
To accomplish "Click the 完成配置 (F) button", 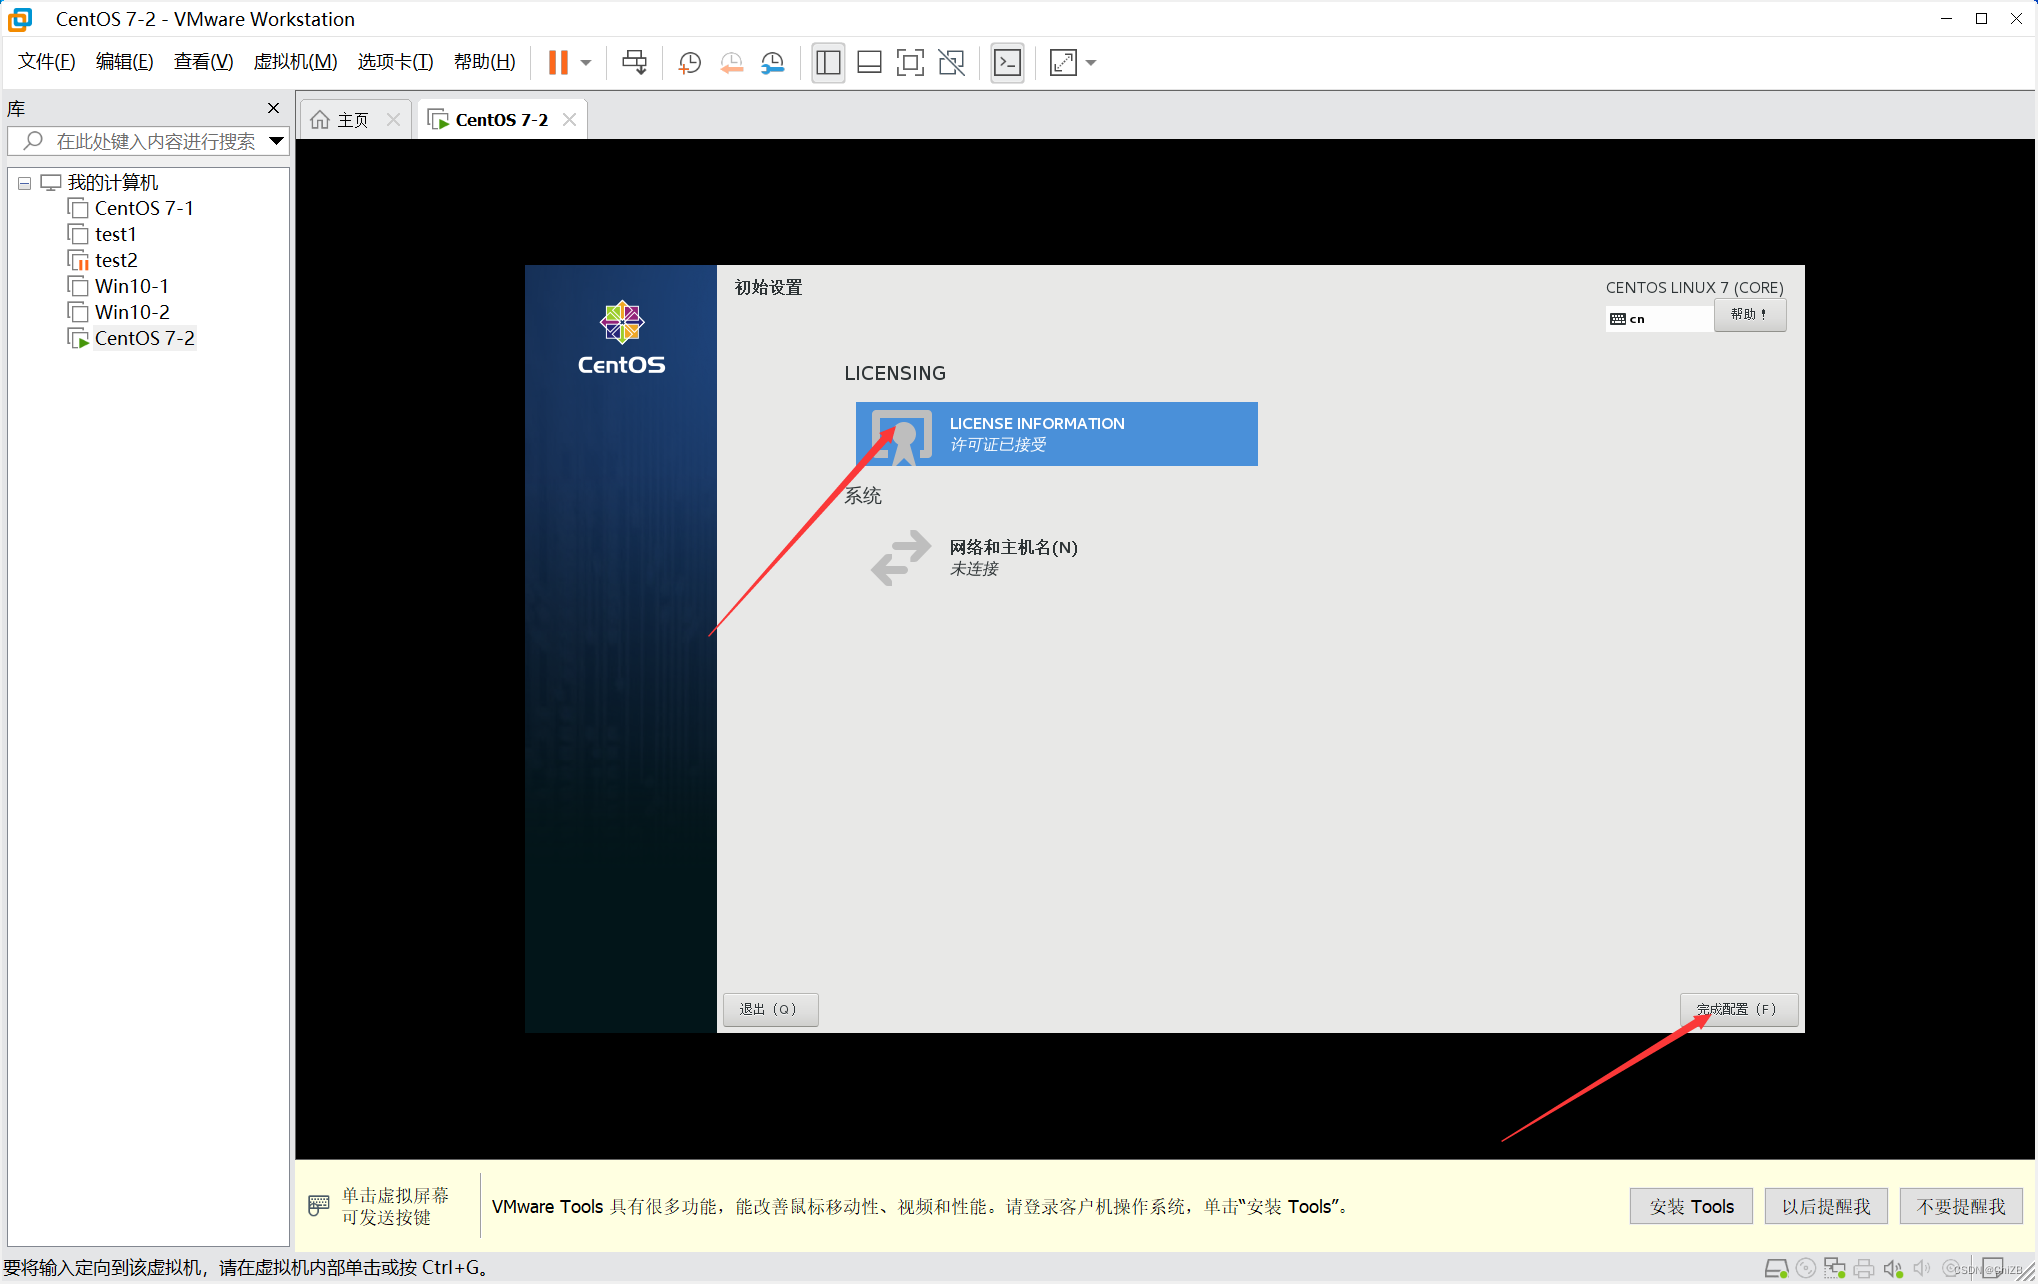I will click(1738, 1009).
